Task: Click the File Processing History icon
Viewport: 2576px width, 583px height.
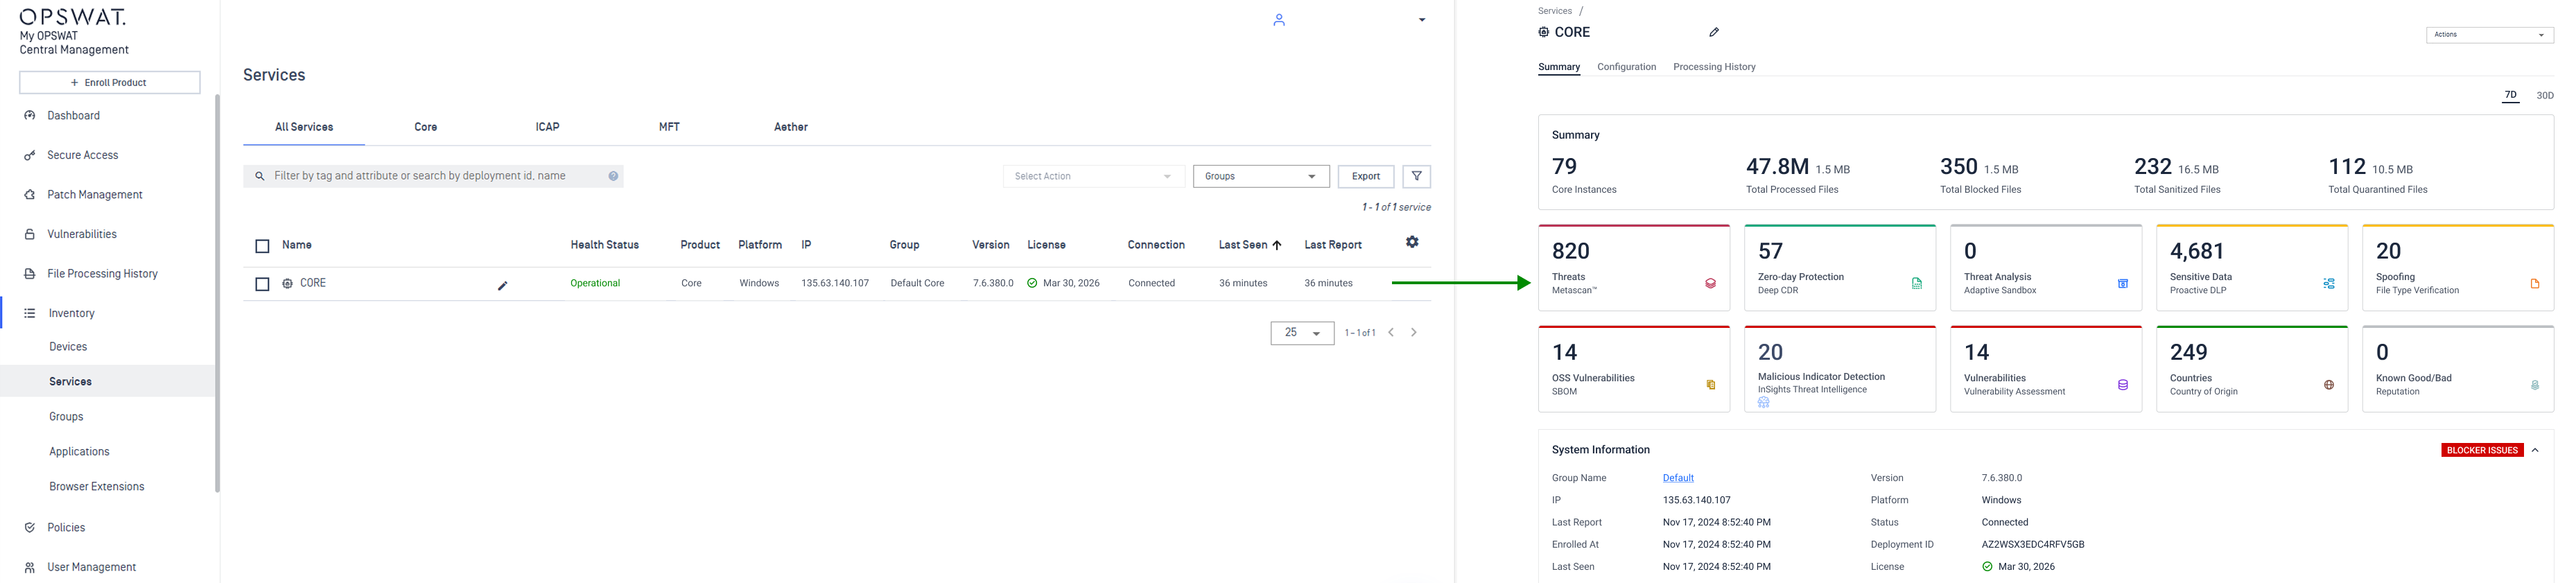Action: [x=30, y=274]
